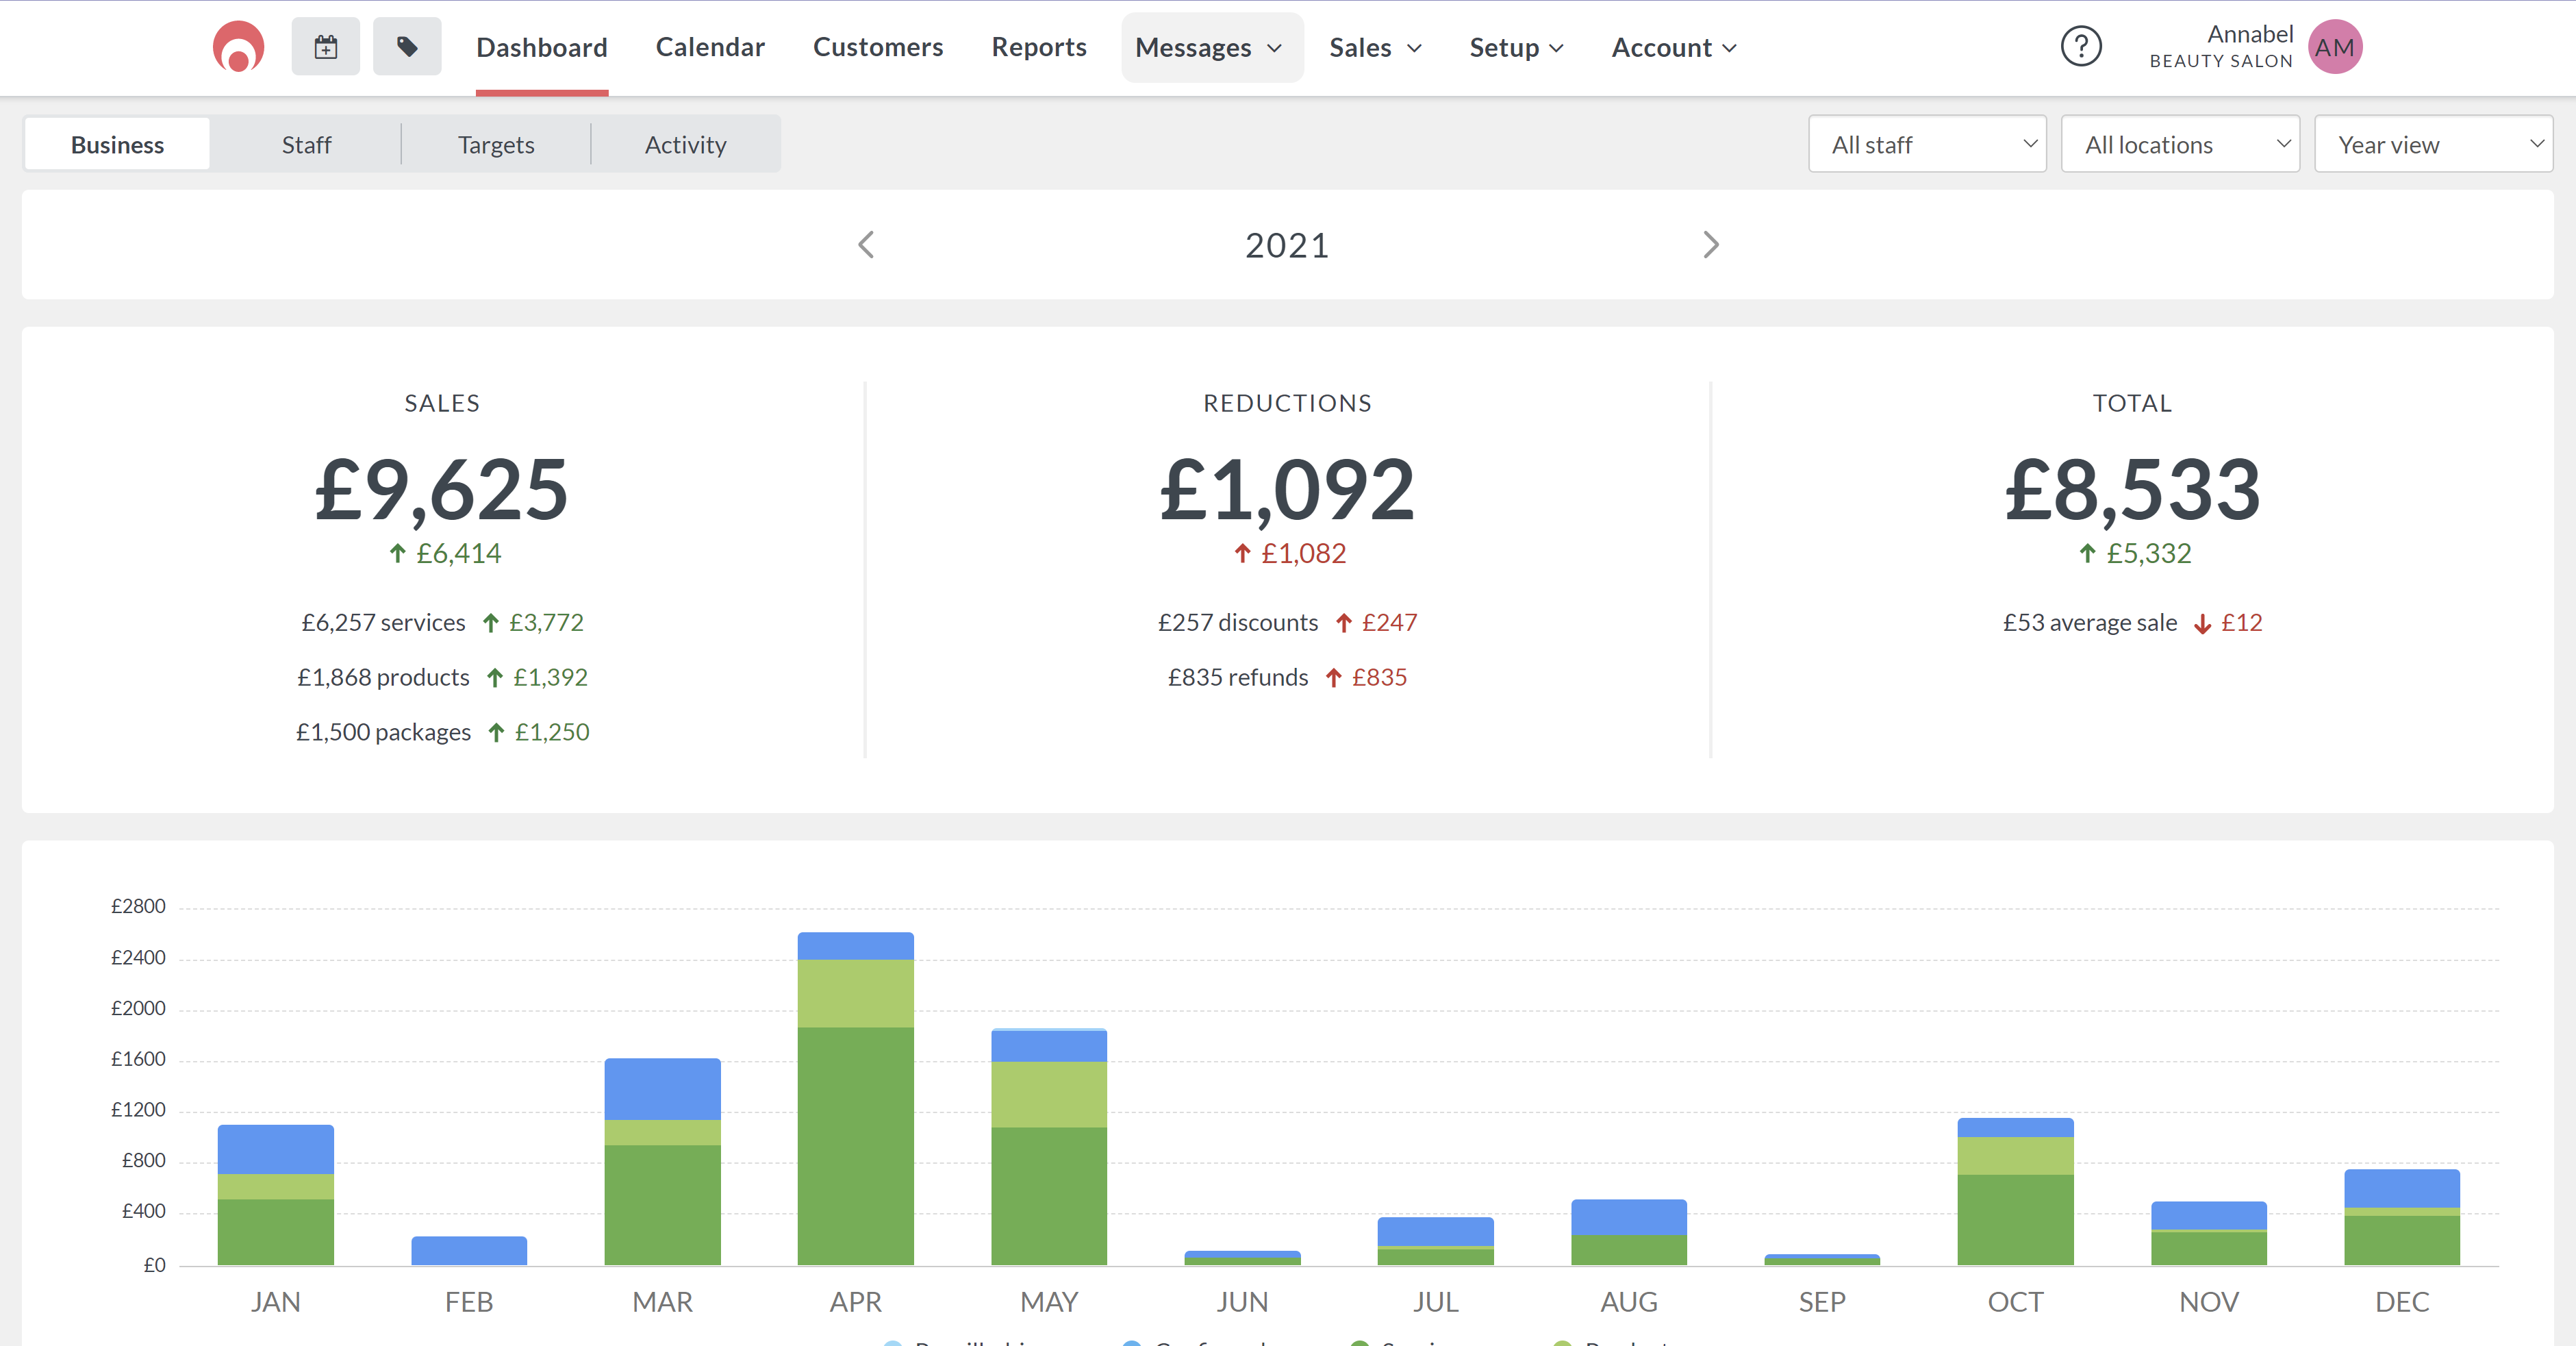Open the Reports section

tap(1039, 48)
